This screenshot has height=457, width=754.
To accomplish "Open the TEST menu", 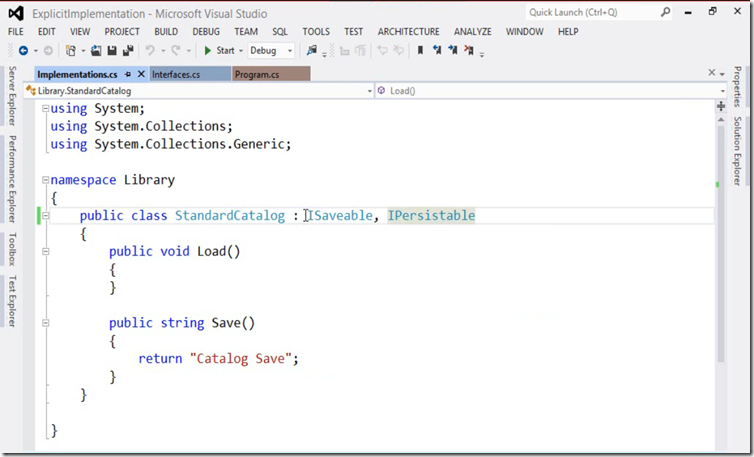I will coord(353,32).
